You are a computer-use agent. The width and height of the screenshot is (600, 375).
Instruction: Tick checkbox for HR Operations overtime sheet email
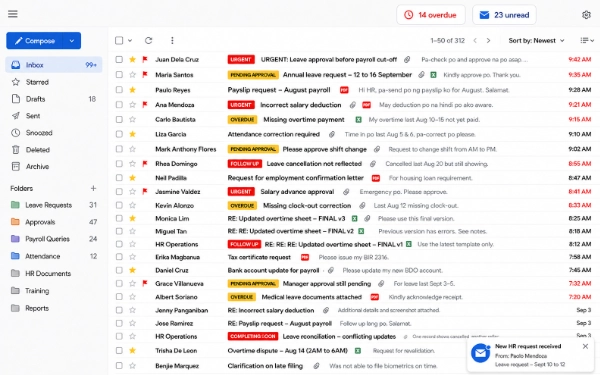(x=119, y=244)
